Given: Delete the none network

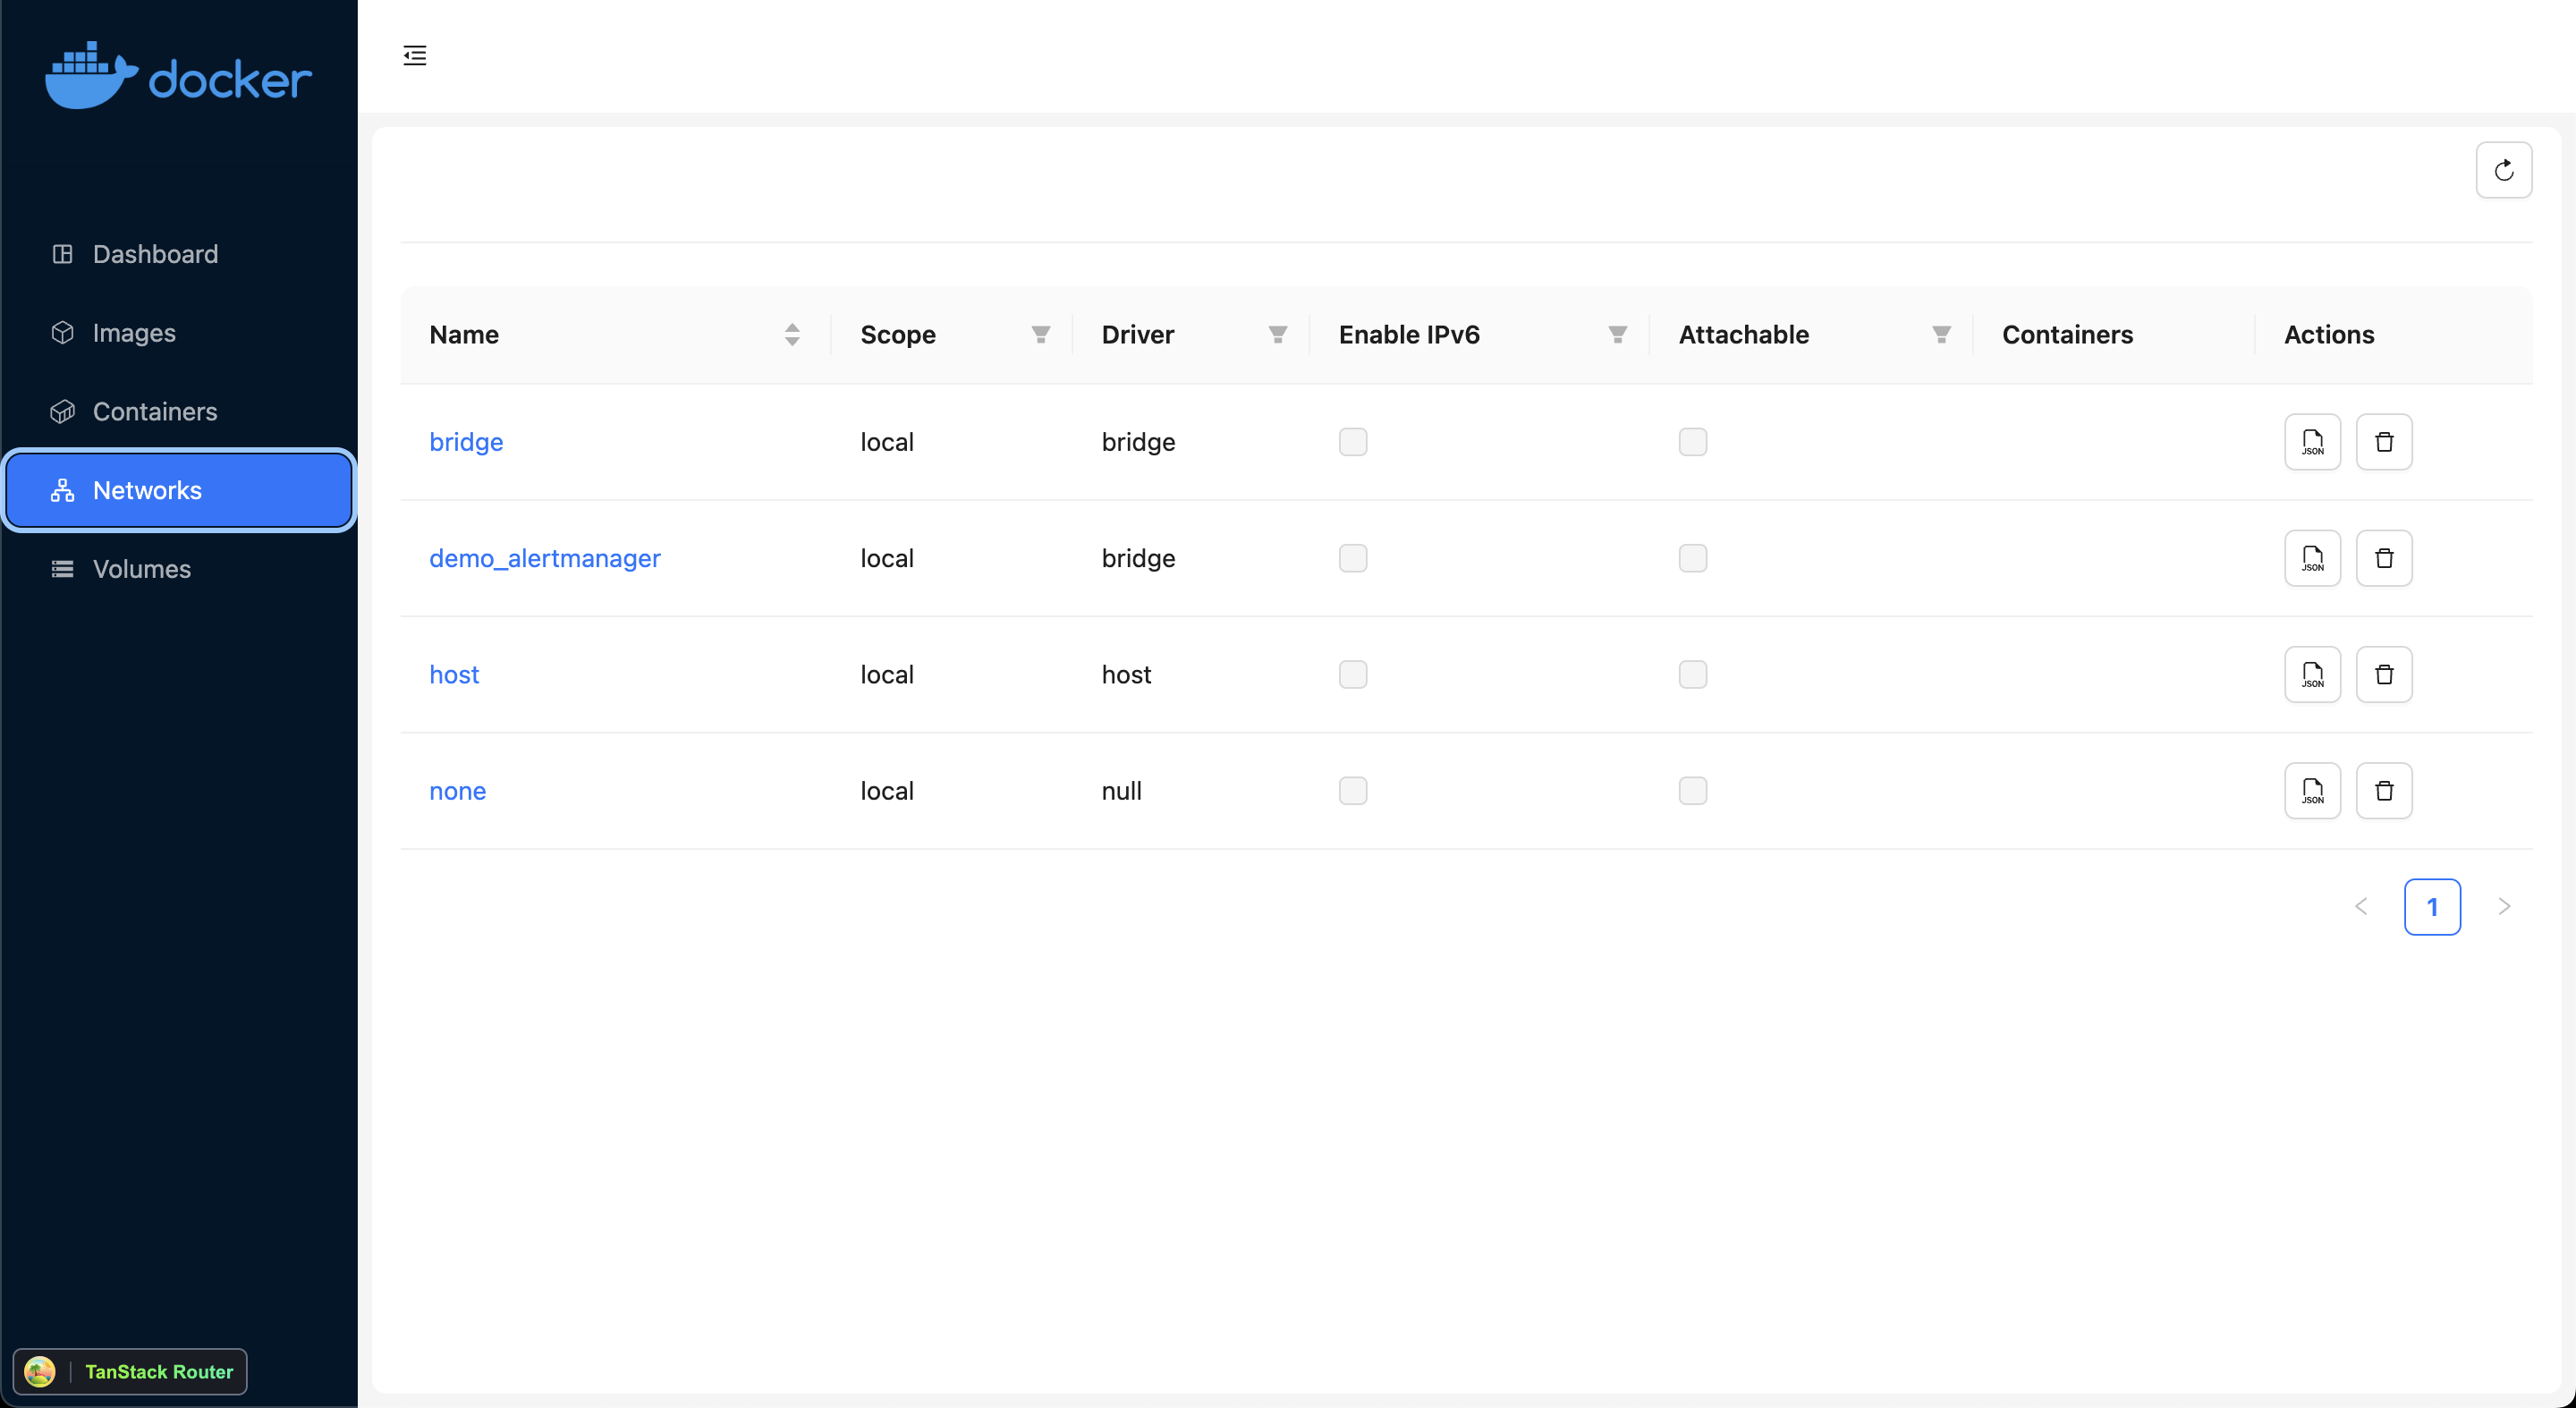Looking at the screenshot, I should tap(2384, 791).
